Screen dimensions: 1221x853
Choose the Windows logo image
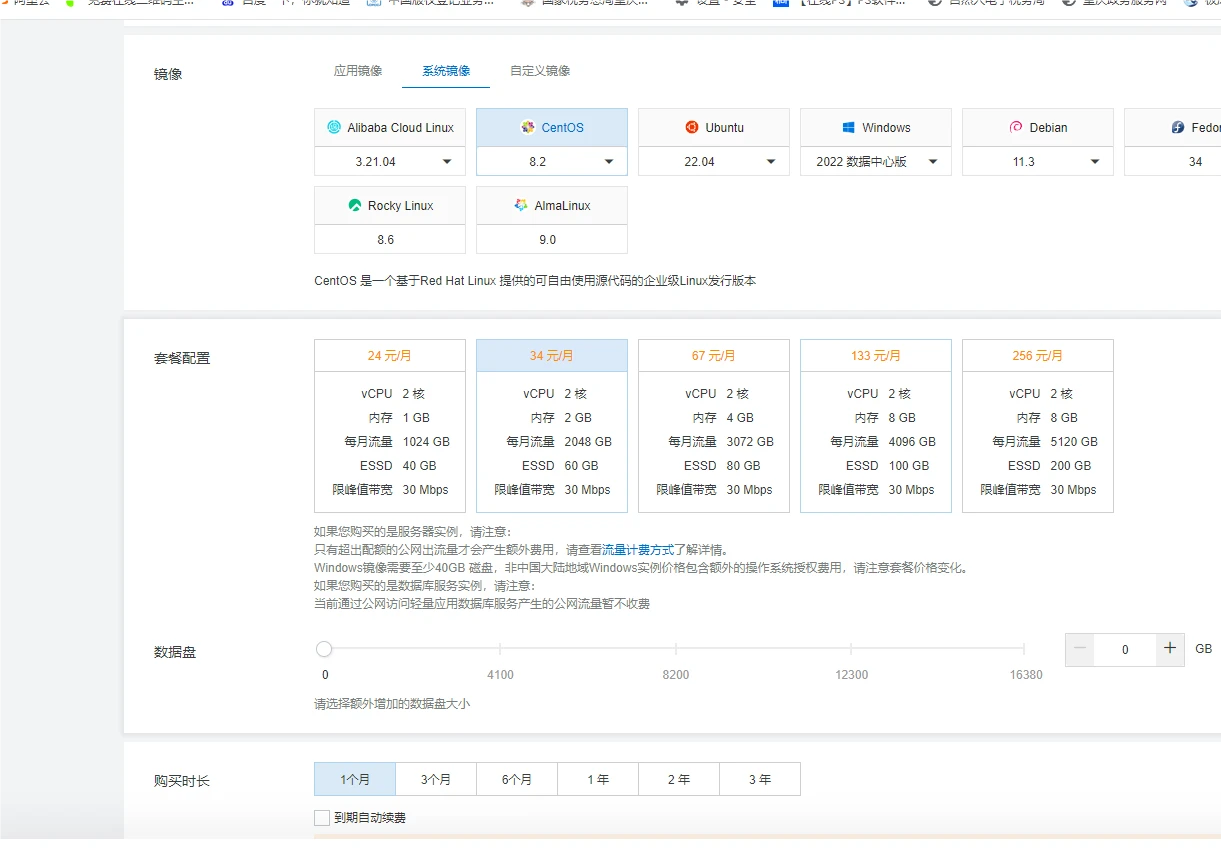pyautogui.click(x=848, y=127)
